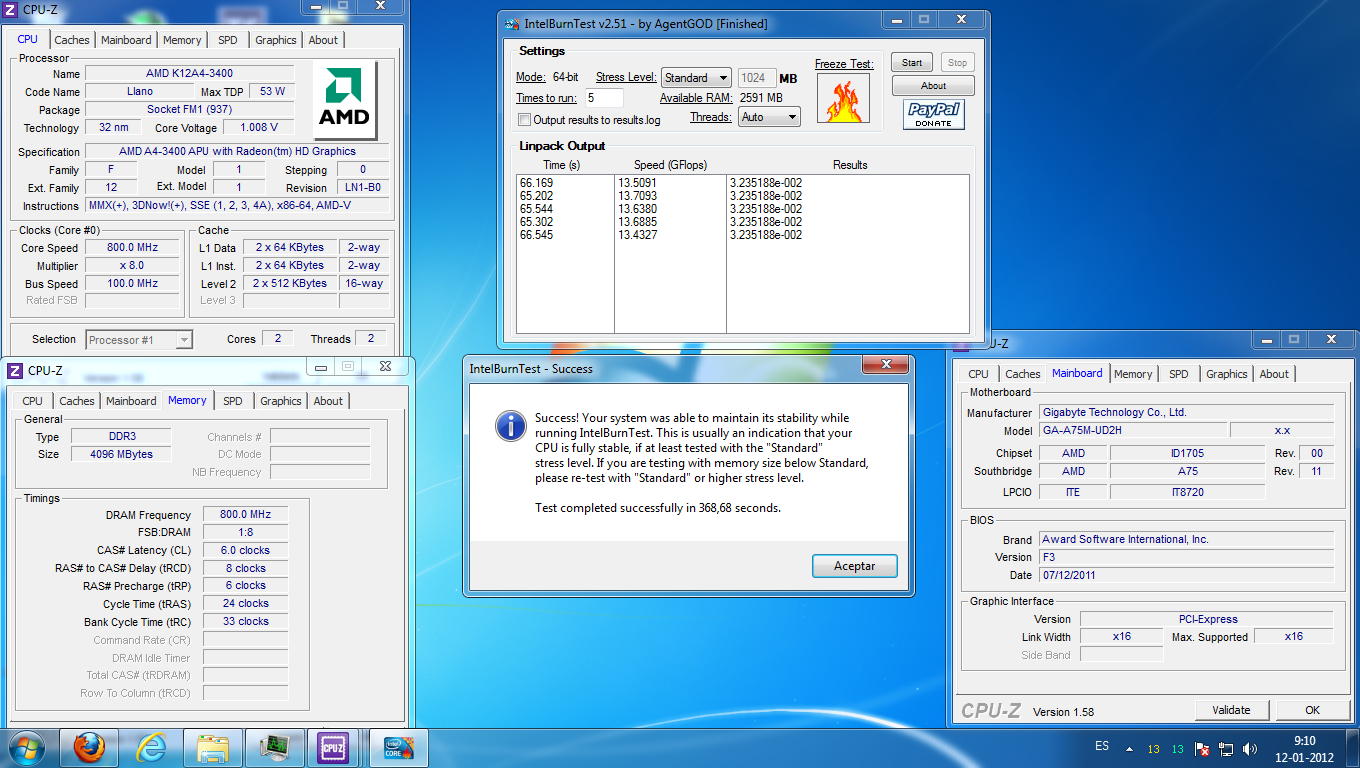Open About tab in CPU-Z Mainboard window
1360x768 pixels.
tap(1274, 374)
